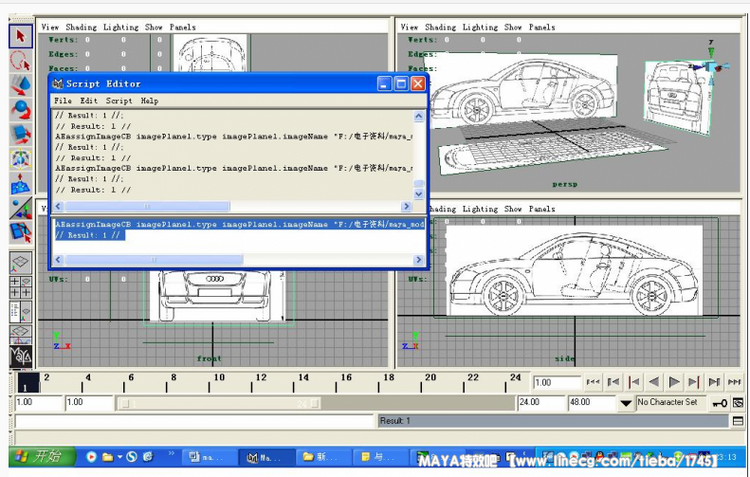The width and height of the screenshot is (750, 477).
Task: Step forward one frame
Action: click(x=714, y=382)
